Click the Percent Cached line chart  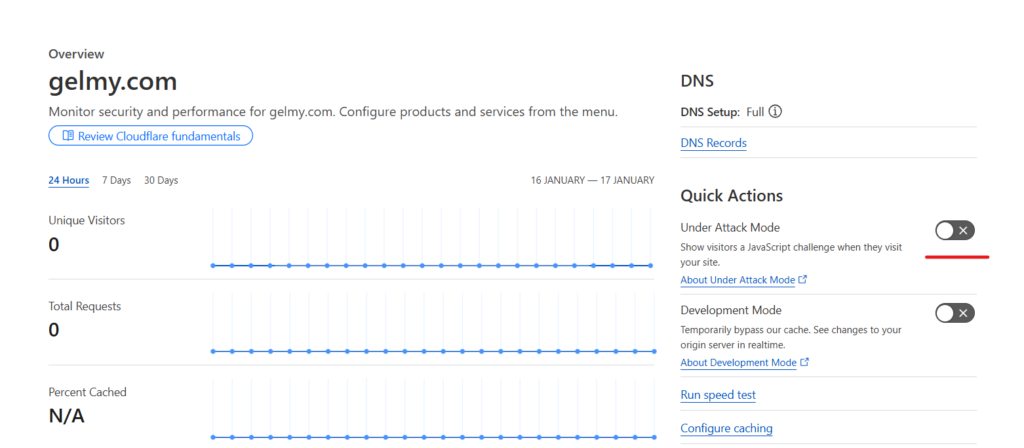pos(433,409)
